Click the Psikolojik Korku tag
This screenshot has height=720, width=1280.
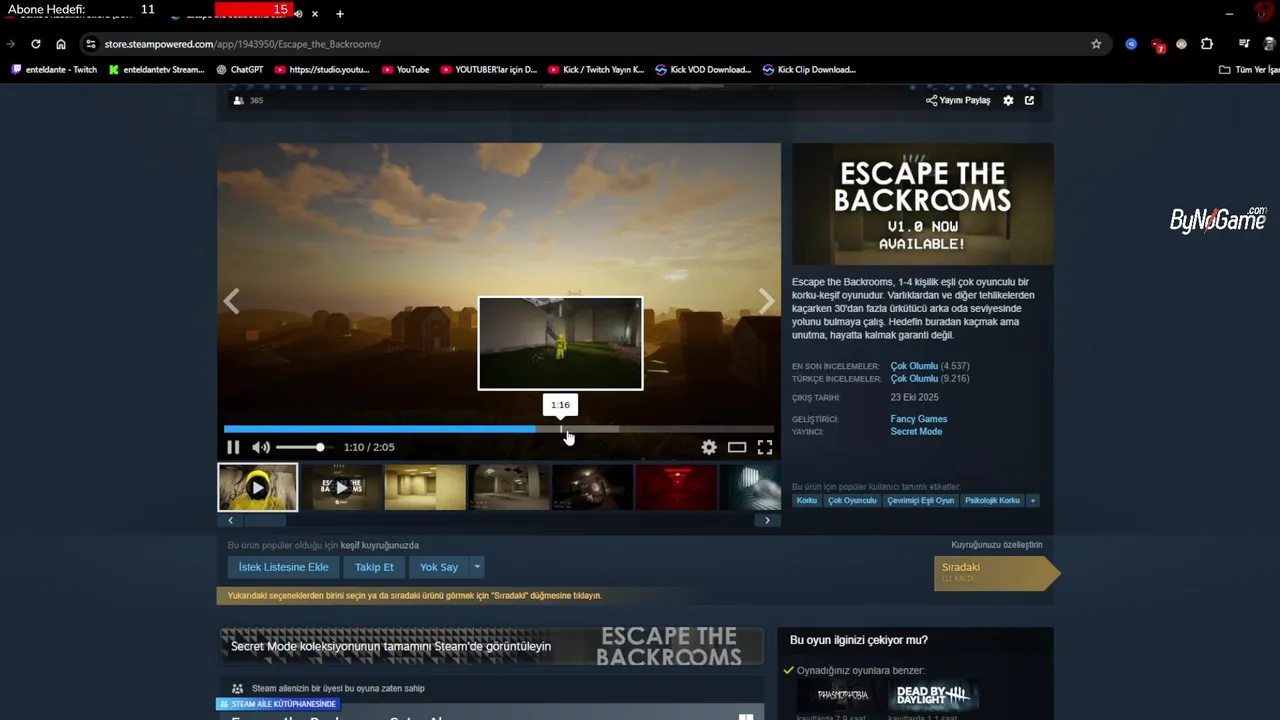(992, 500)
